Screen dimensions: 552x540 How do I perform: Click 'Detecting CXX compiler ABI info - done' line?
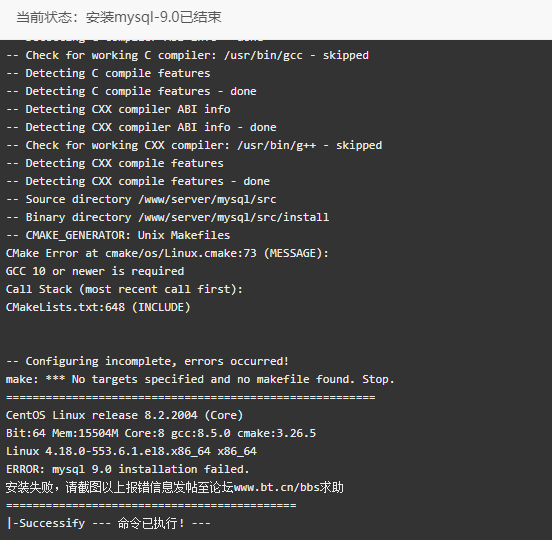pos(141,127)
